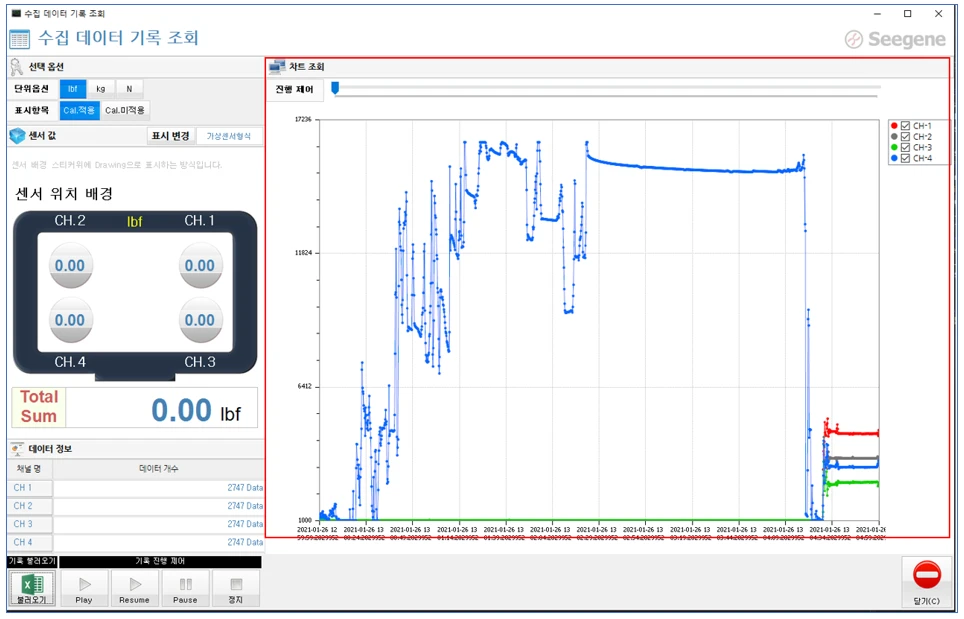Click the CH.2 sensor value gauge
This screenshot has height=619, width=964.
click(70, 266)
